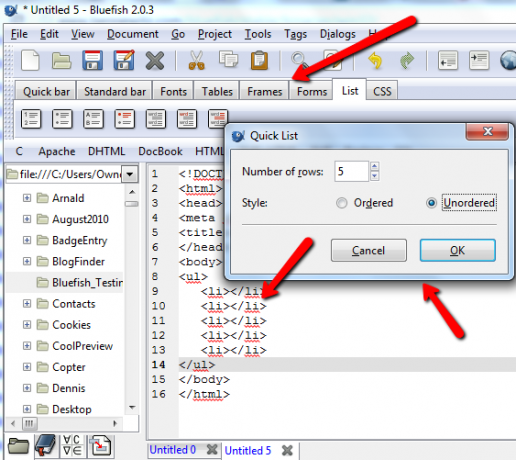
Task: Click the scissors Cut icon
Action: tap(196, 60)
